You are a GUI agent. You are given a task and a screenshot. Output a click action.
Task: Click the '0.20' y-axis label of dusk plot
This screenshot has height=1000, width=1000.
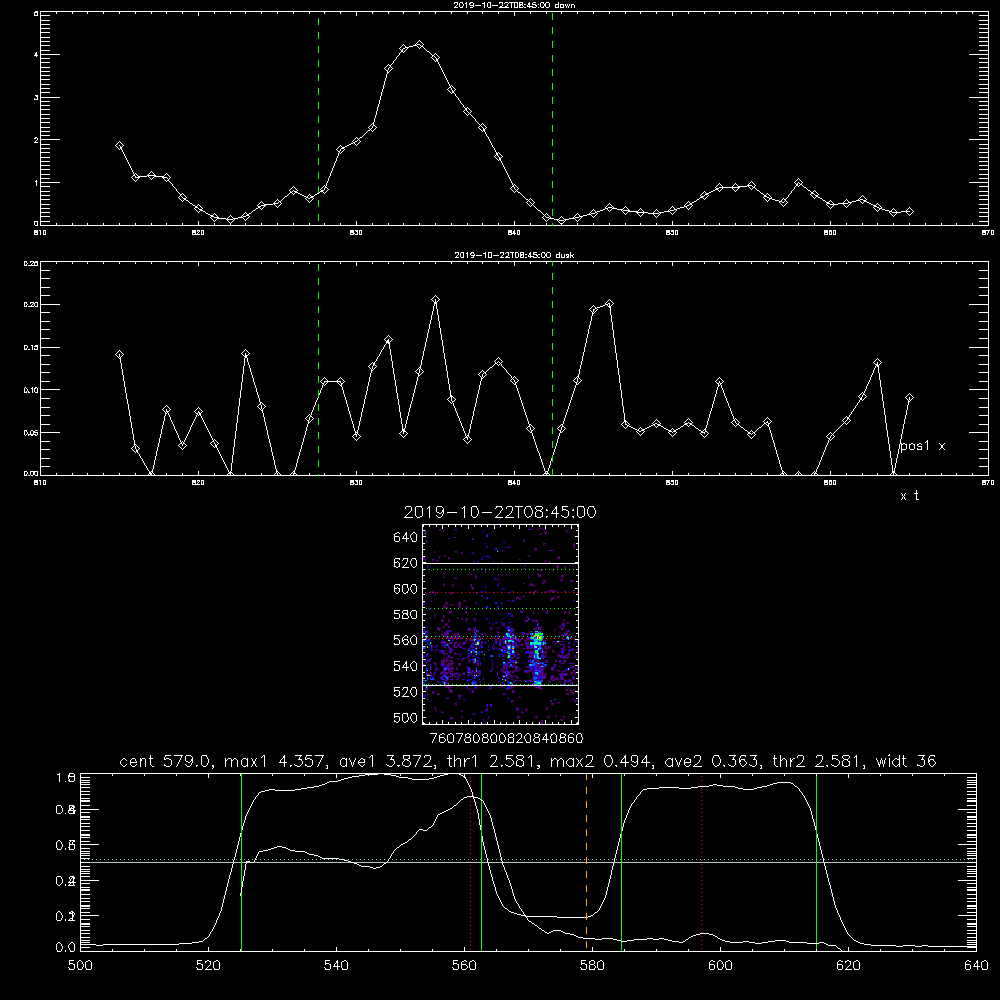point(31,305)
